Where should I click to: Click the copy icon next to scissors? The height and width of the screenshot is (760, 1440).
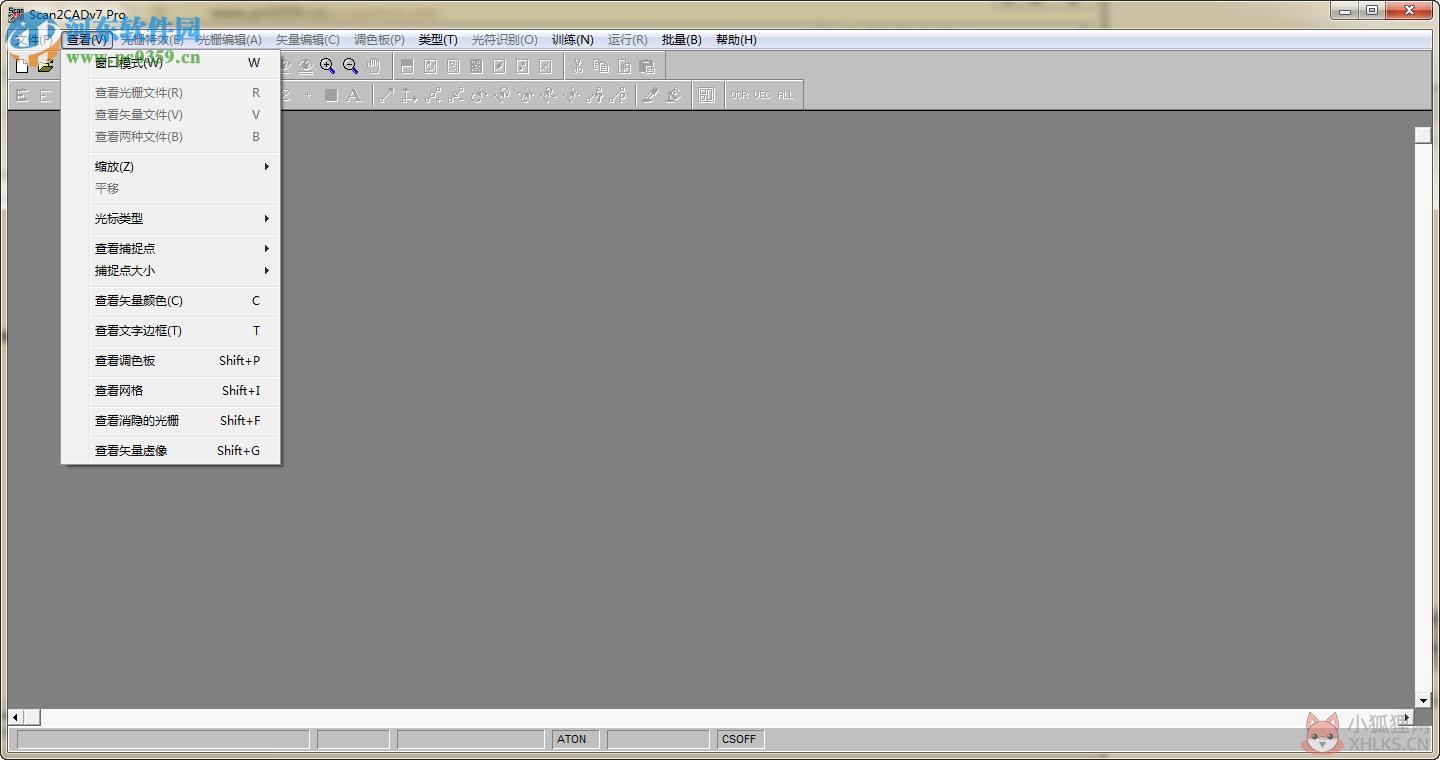pyautogui.click(x=601, y=67)
